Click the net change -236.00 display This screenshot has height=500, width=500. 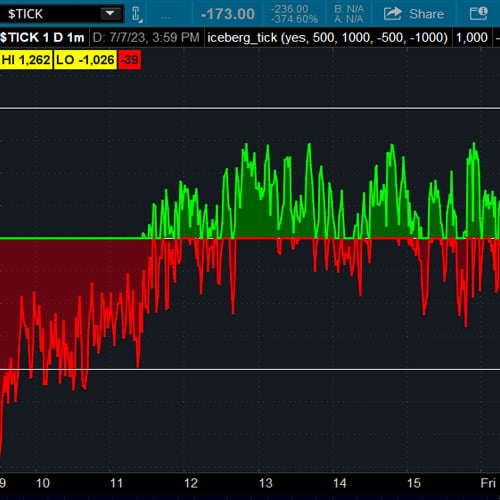click(290, 9)
